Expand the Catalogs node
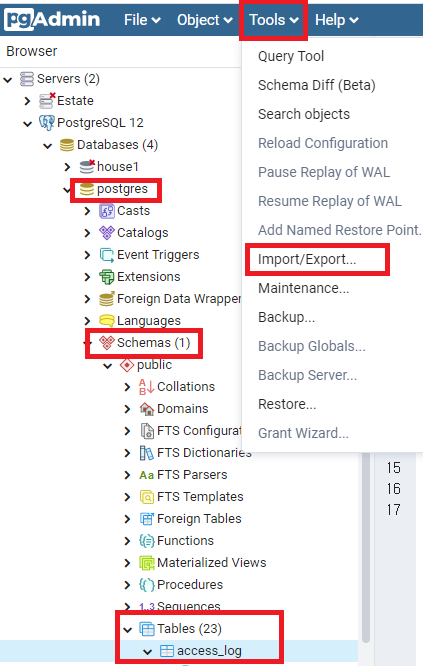Screen dimensions: 423x666 [x=87, y=233]
